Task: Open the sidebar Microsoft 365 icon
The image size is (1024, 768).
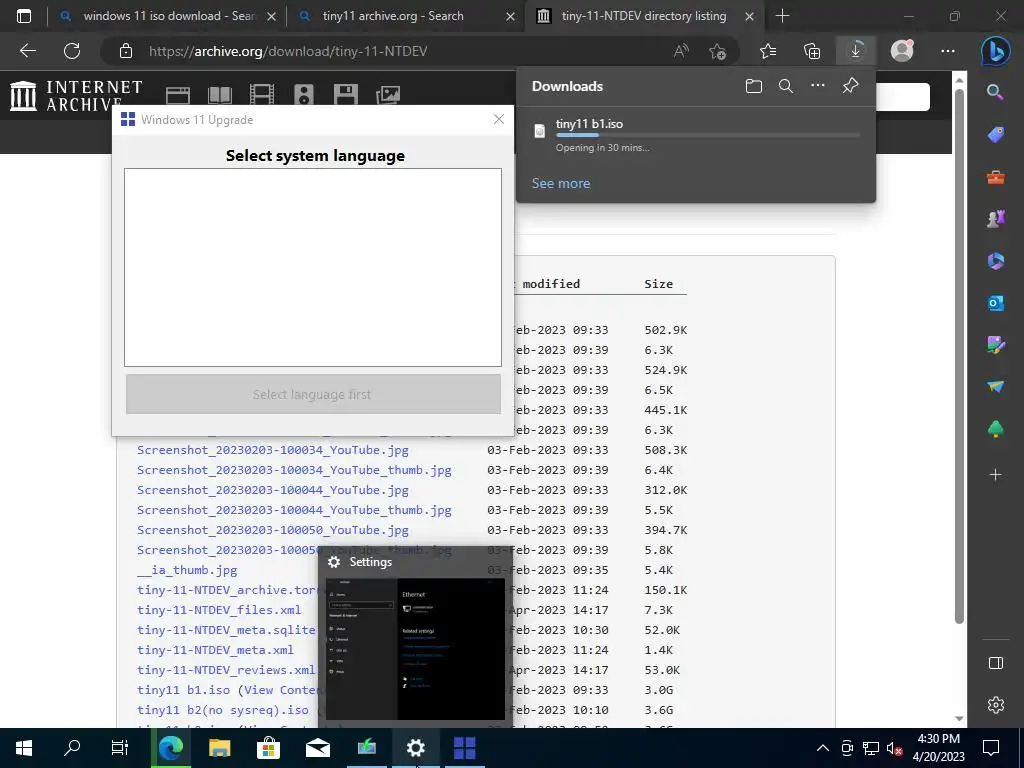Action: tap(995, 261)
